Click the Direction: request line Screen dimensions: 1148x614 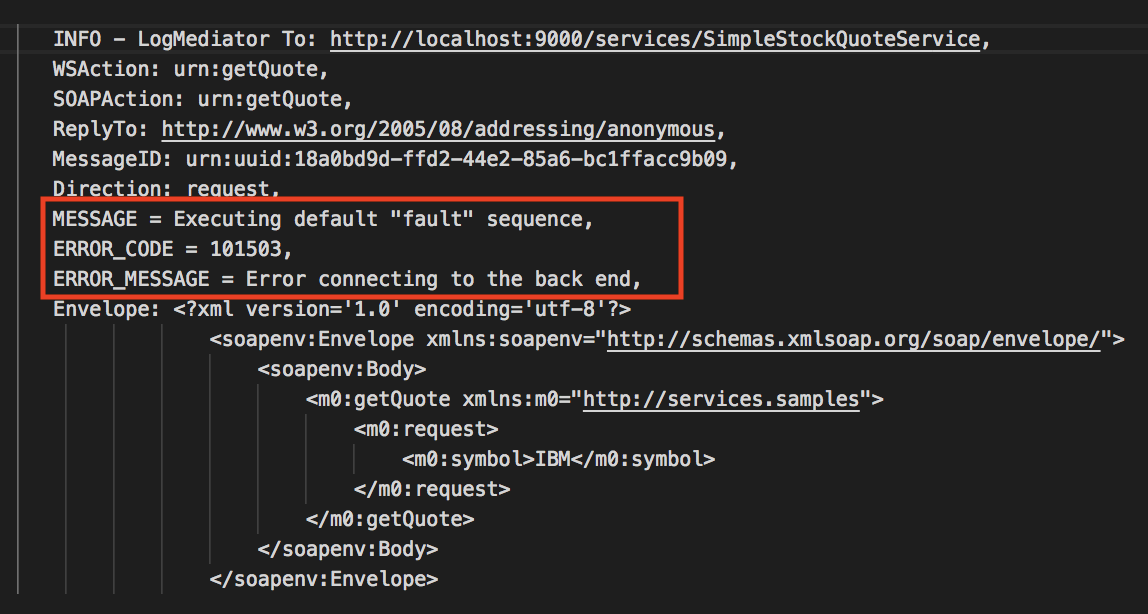pyautogui.click(x=165, y=189)
